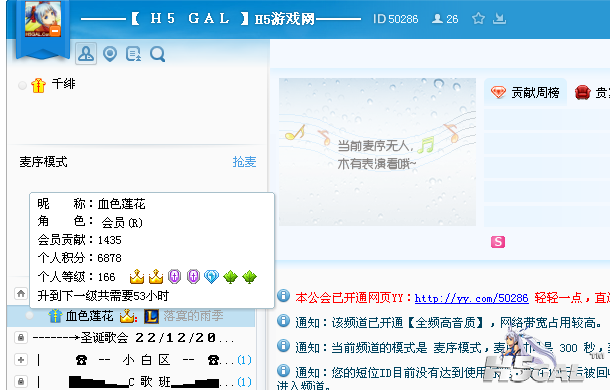Click the info icon before 该频道已开通 notice
This screenshot has height=390, width=610.
coord(284,321)
